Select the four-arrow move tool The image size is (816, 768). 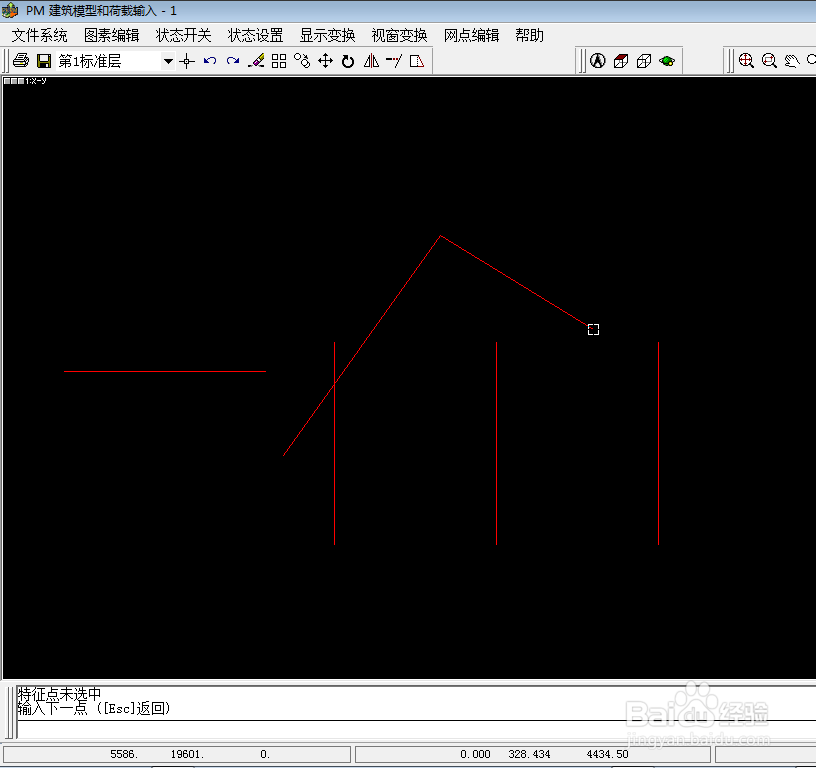[325, 61]
